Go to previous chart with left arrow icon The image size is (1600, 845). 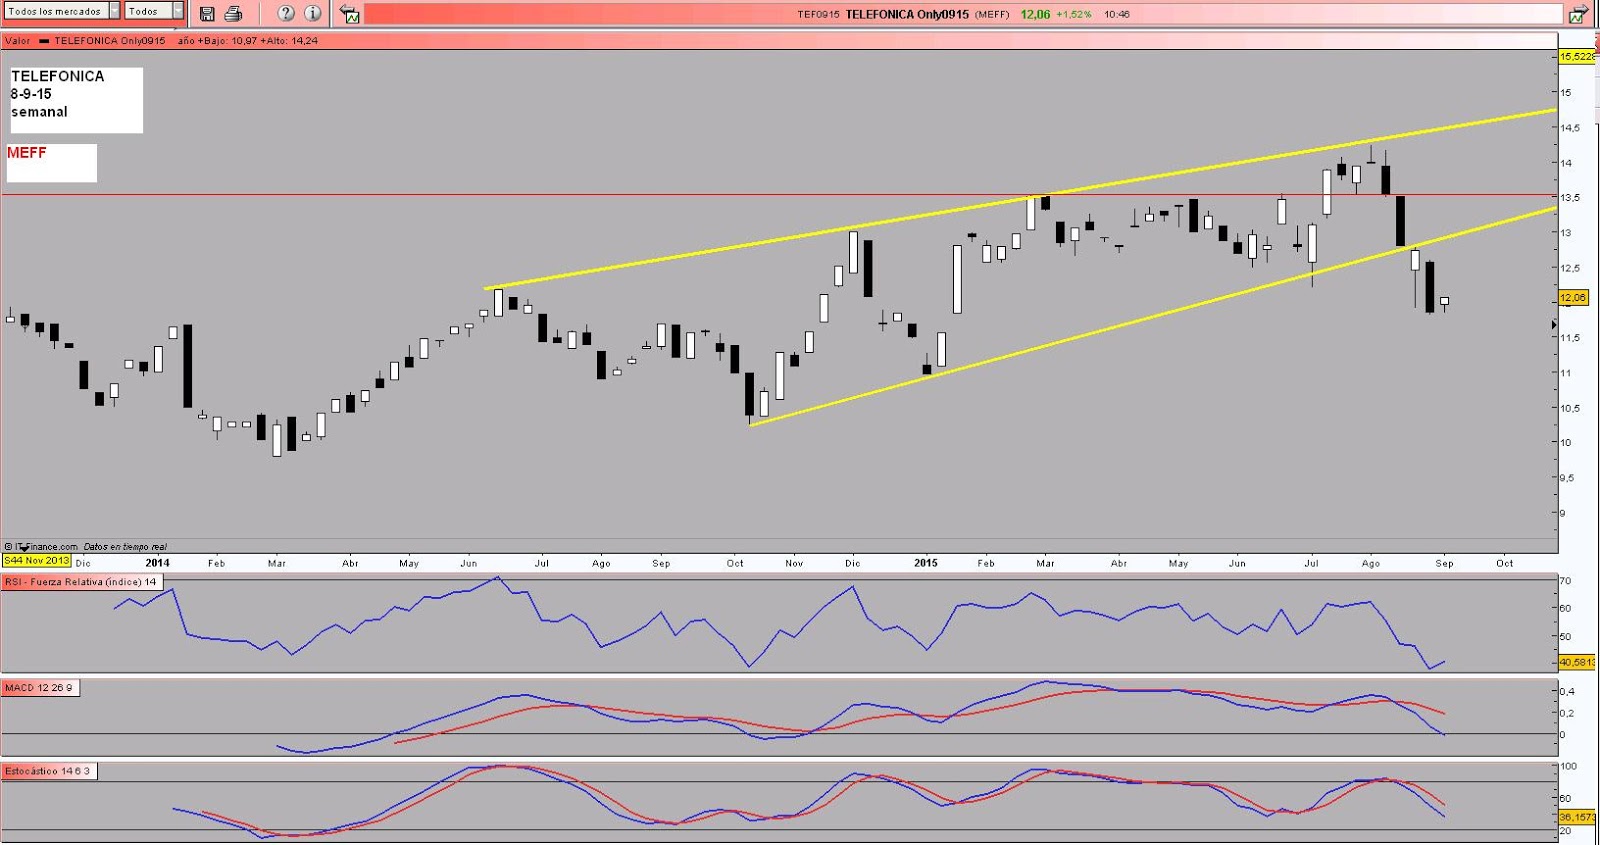(349, 14)
